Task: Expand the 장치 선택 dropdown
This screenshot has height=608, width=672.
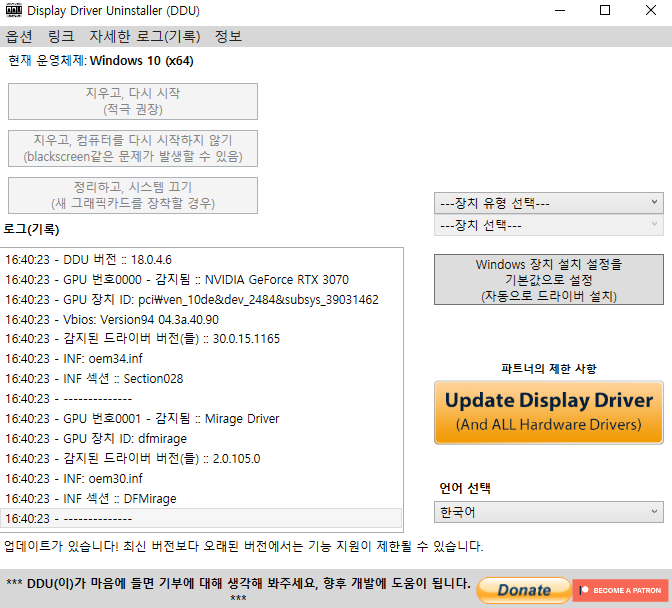Action: click(549, 225)
